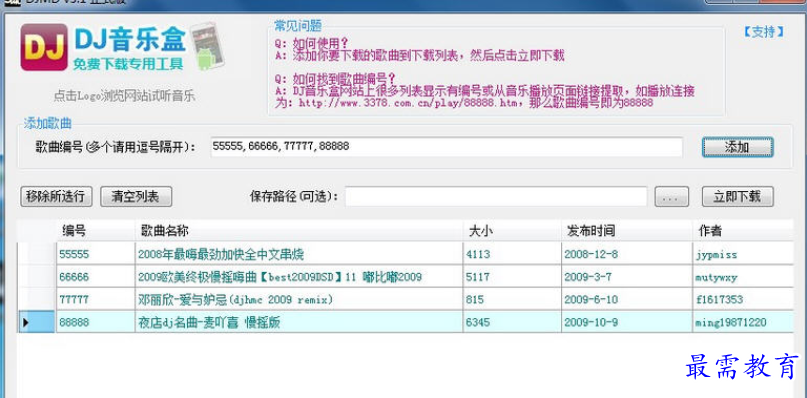Click the browse "..." path button
The width and height of the screenshot is (807, 398).
click(x=671, y=196)
